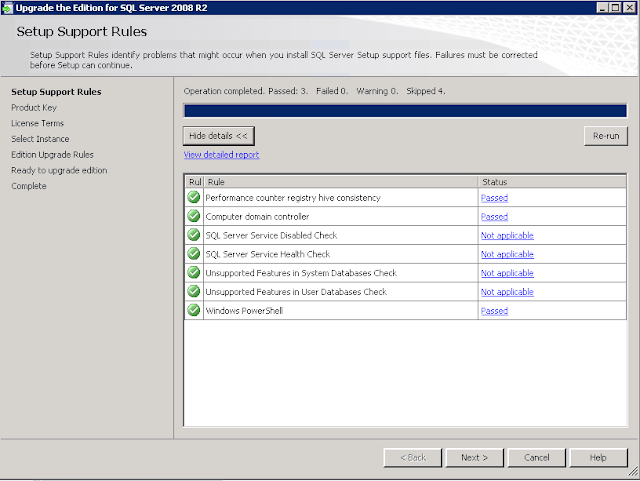Select the Computer domain controller rule text
The width and height of the screenshot is (640, 481).
[x=257, y=217]
